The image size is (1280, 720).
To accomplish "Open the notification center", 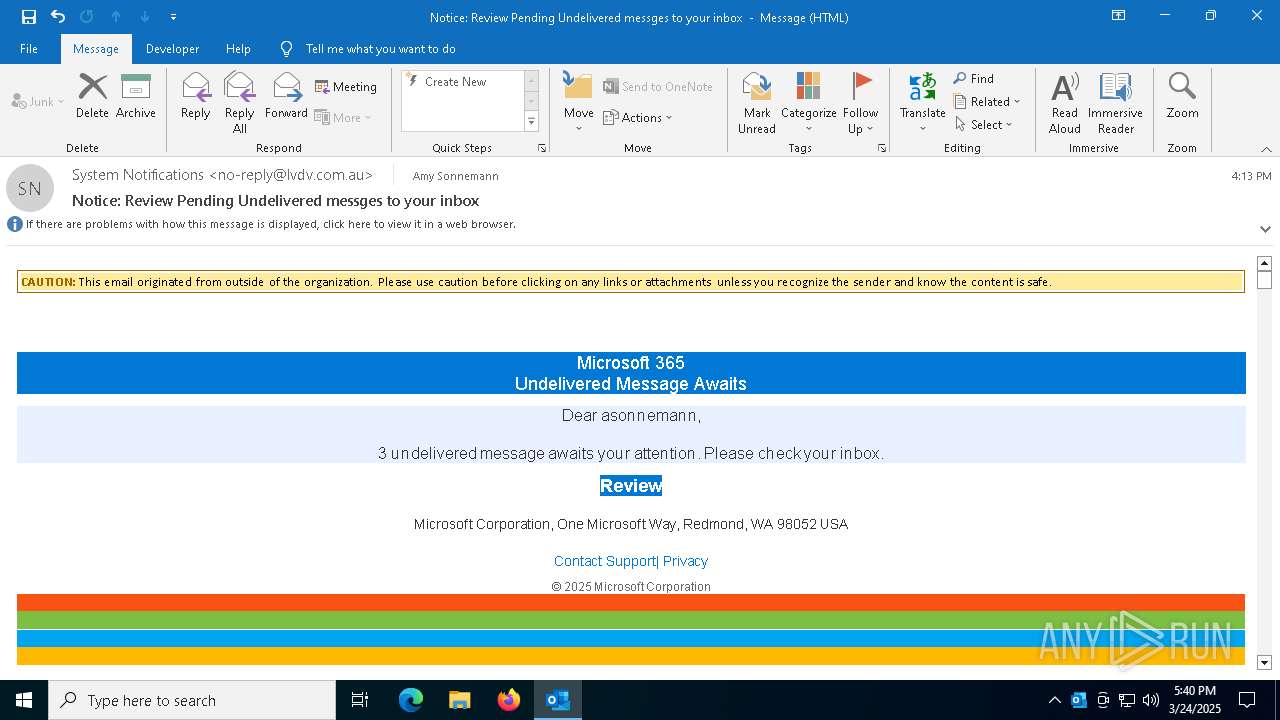I will click(x=1247, y=700).
